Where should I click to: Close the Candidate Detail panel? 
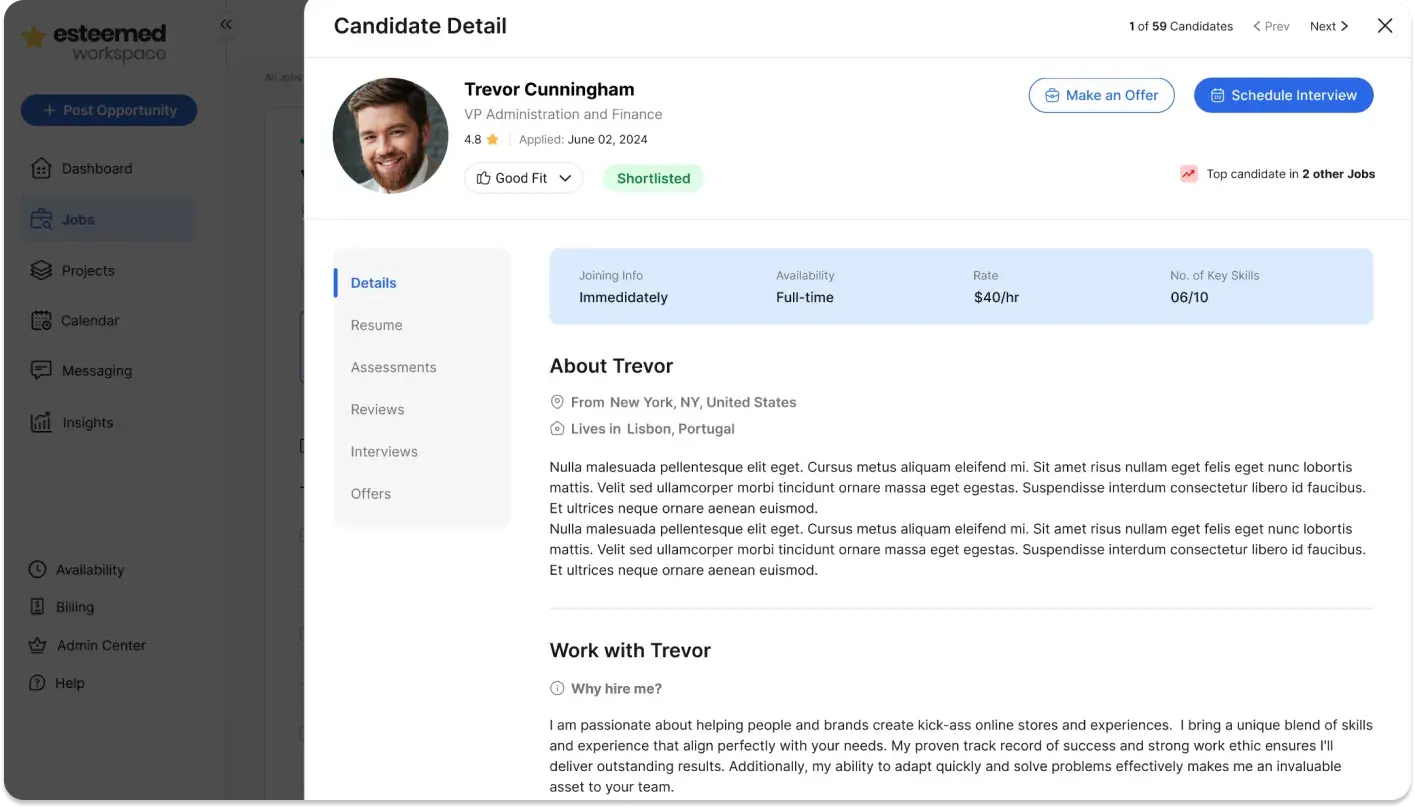pyautogui.click(x=1385, y=26)
